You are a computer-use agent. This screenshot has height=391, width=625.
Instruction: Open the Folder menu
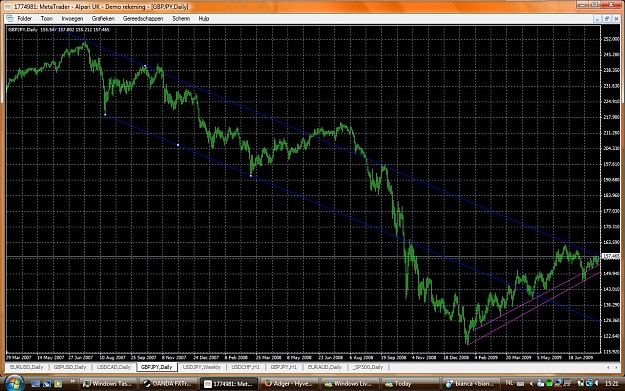pyautogui.click(x=24, y=18)
